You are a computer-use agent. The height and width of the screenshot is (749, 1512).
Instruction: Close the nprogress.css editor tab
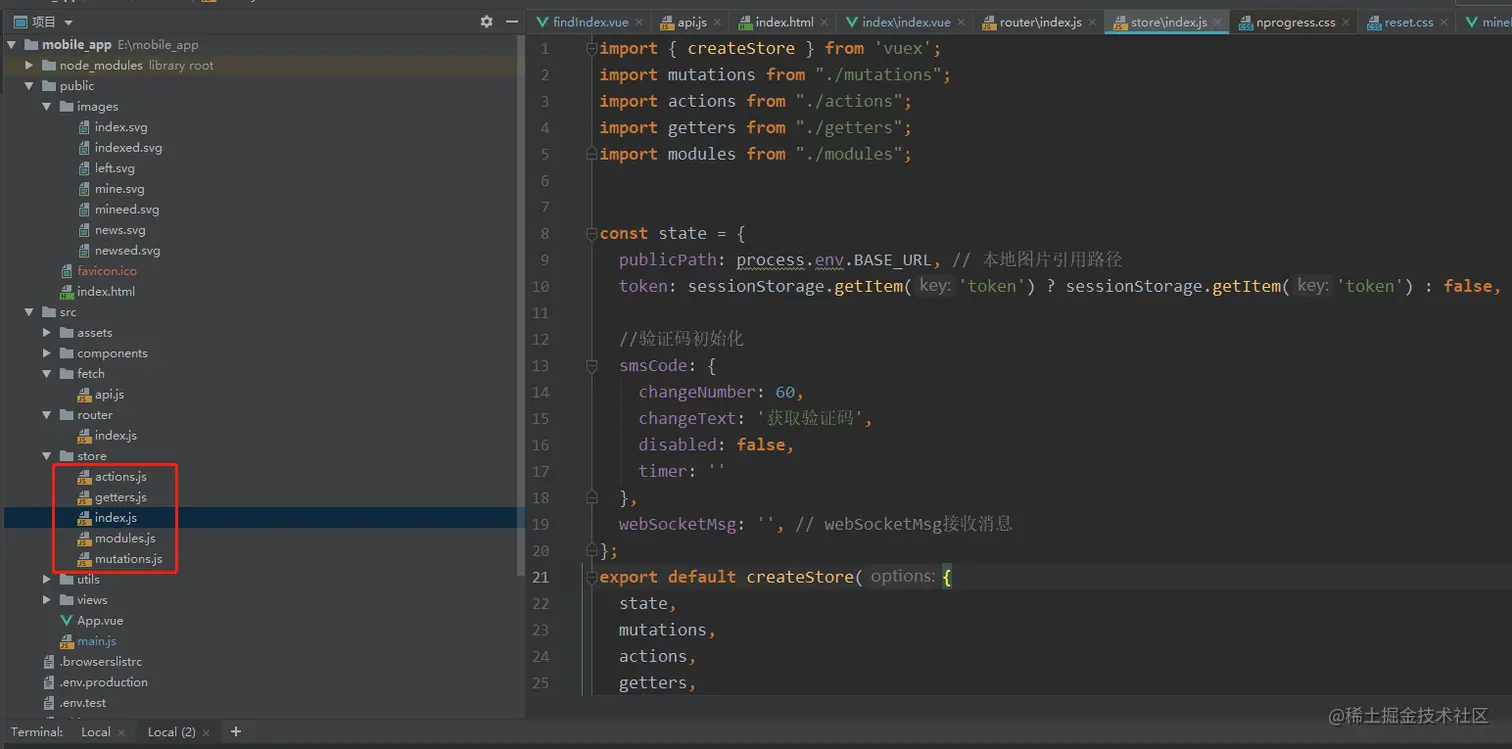click(x=1346, y=23)
